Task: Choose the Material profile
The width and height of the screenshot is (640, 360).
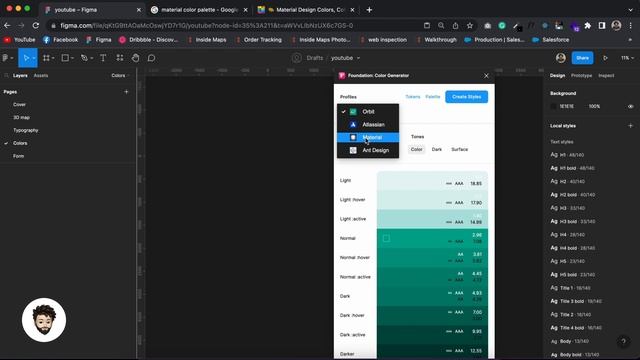Action: (368, 137)
